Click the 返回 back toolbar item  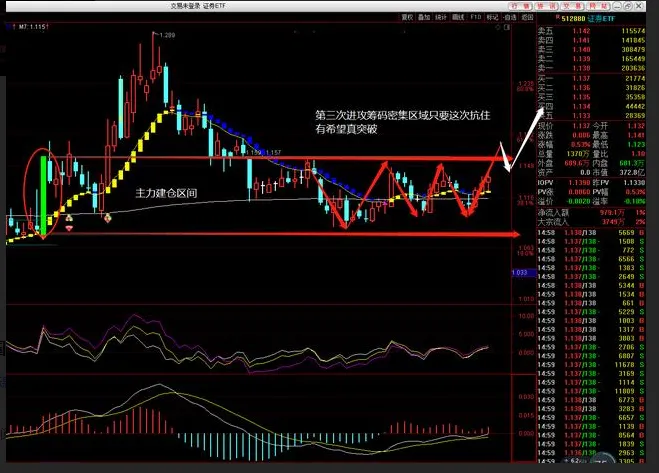527,17
